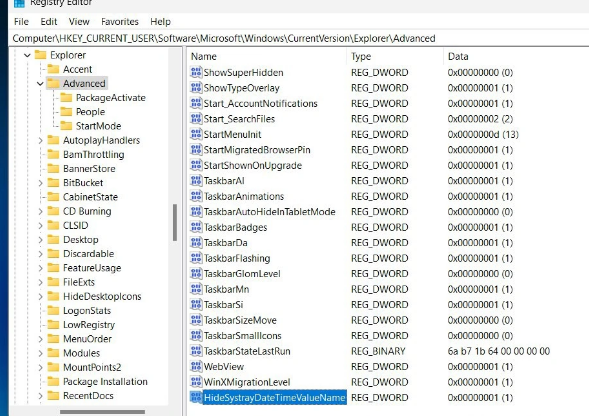The width and height of the screenshot is (589, 416).
Task: Click the Accent folder icon in tree
Action: 53,69
